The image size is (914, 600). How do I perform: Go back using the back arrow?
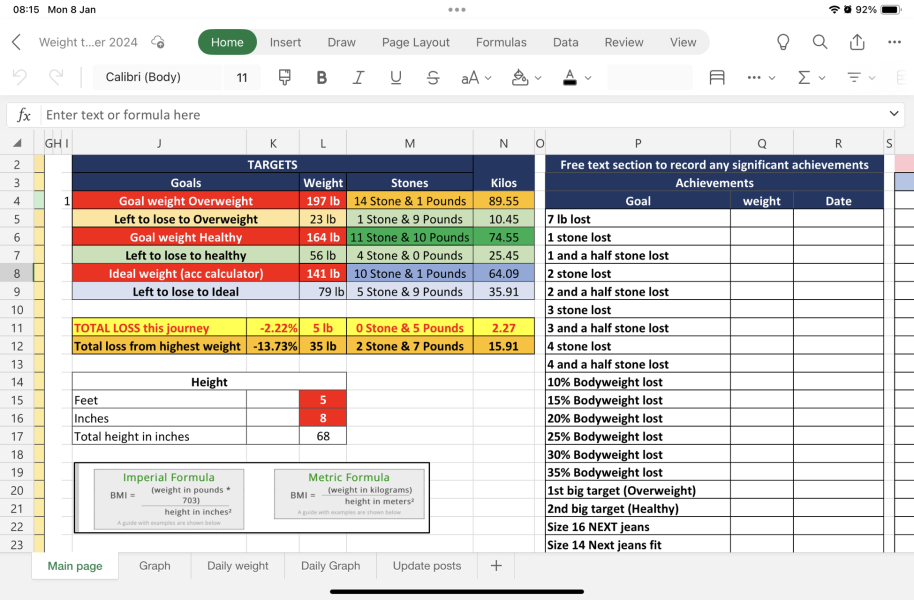[16, 42]
